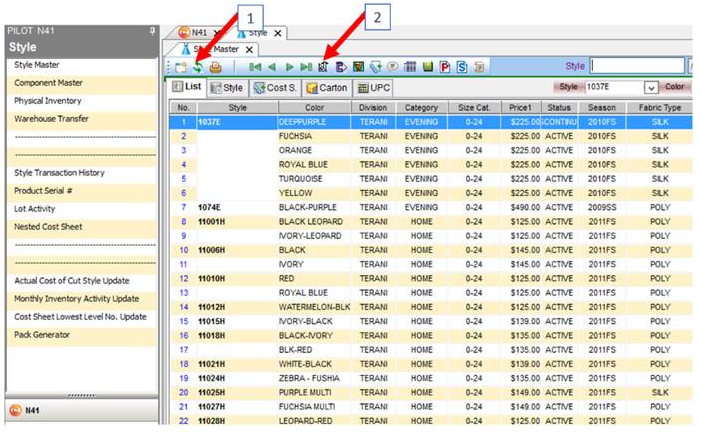Sort by the Fabric Type column header

point(659,108)
